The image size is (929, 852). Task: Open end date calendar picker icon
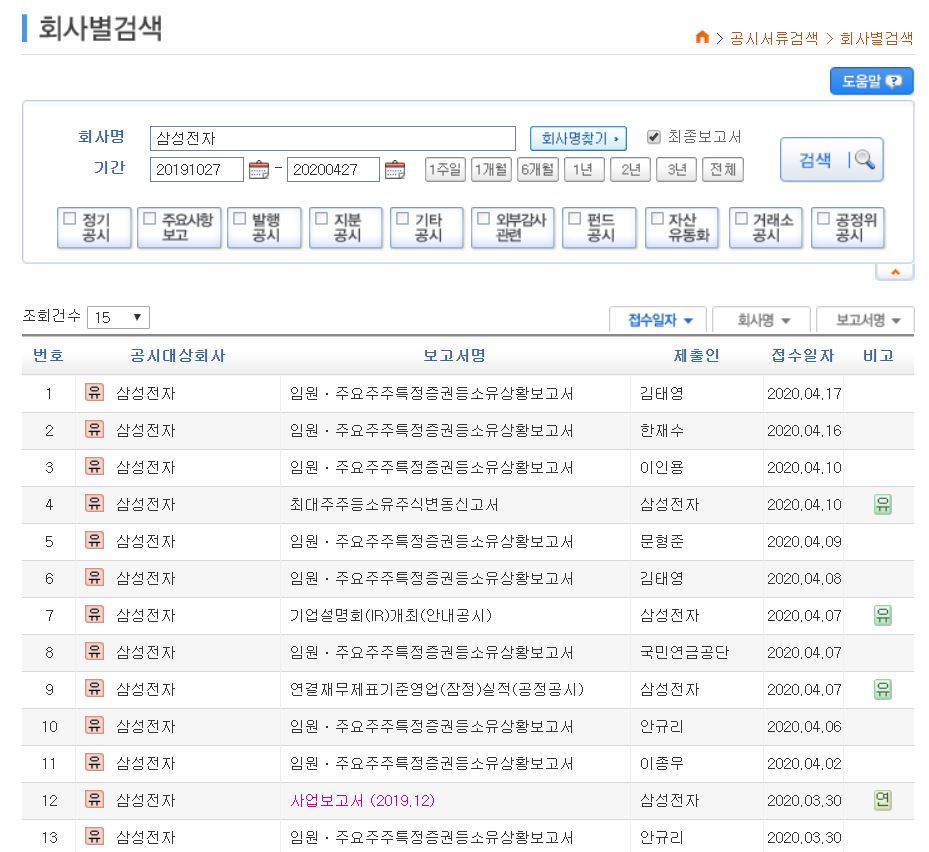coord(395,169)
